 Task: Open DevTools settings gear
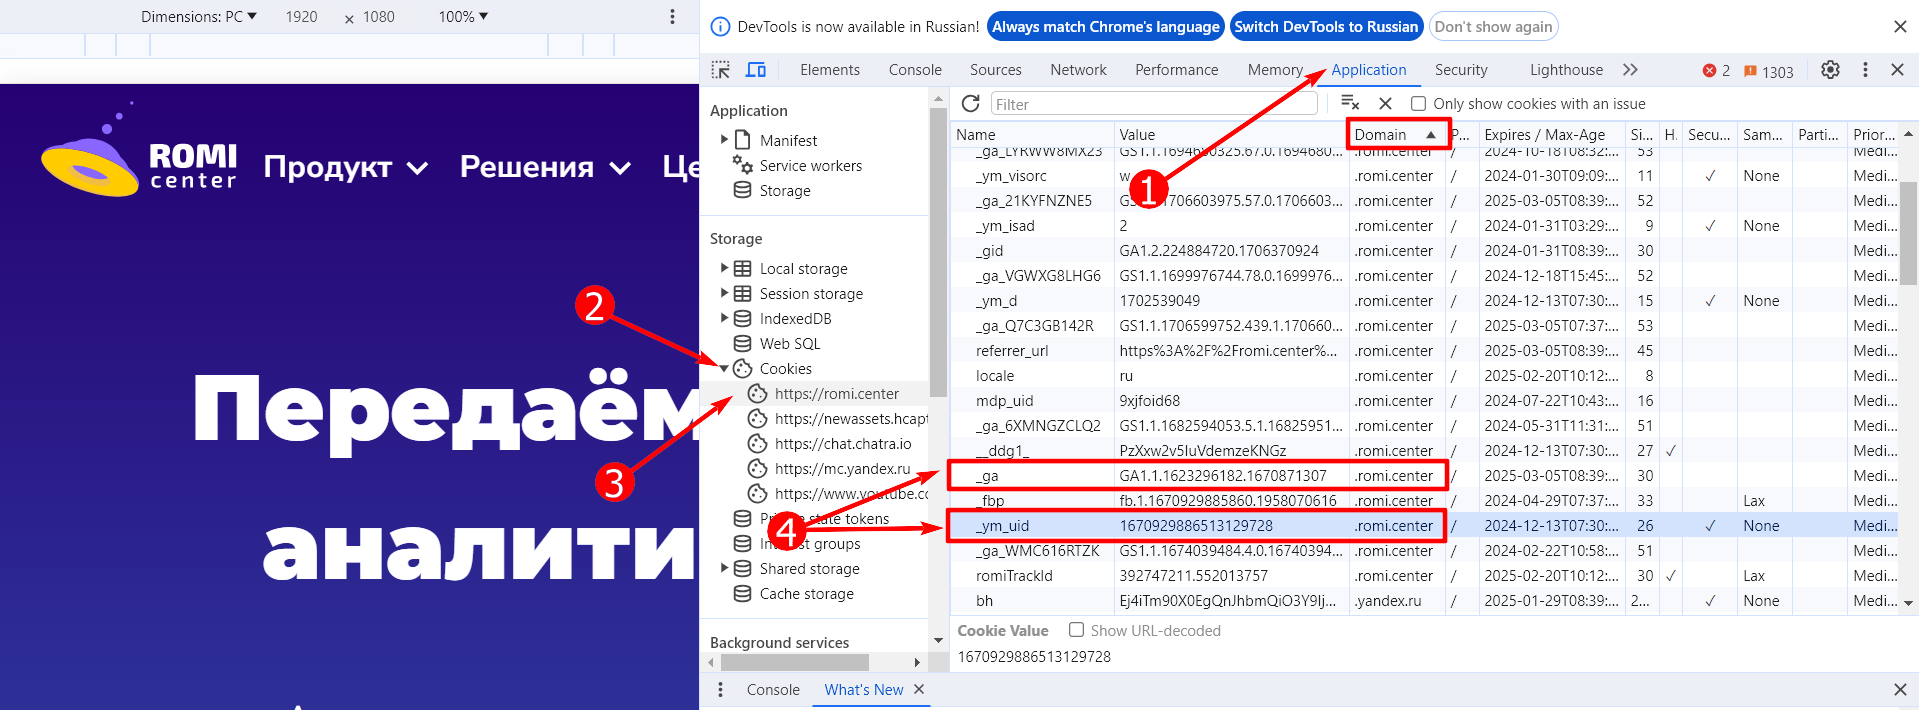pos(1830,70)
